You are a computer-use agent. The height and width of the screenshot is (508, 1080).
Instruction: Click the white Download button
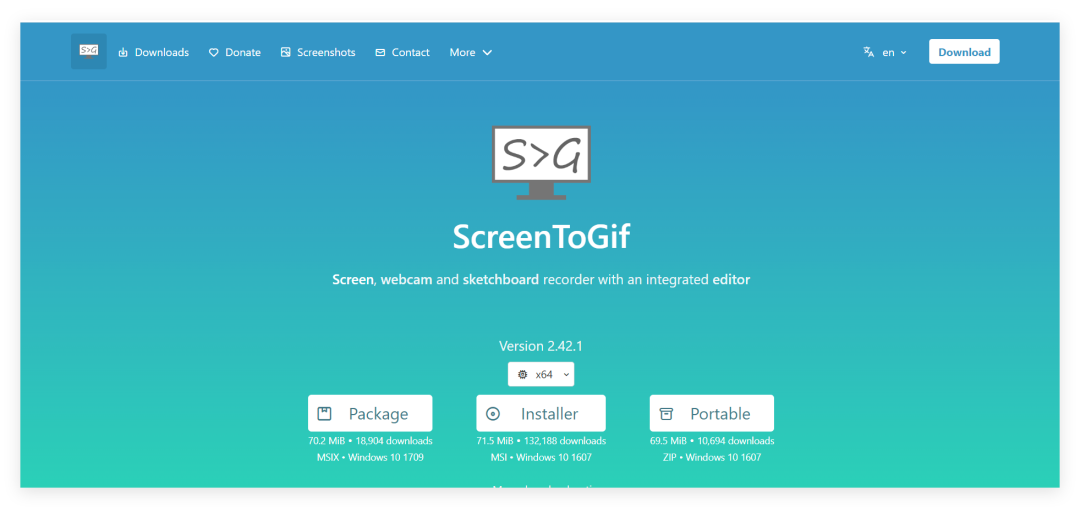(x=964, y=52)
